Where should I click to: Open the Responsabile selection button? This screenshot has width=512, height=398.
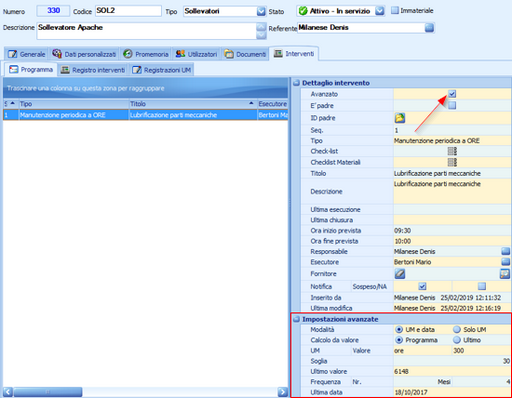coord(506,251)
